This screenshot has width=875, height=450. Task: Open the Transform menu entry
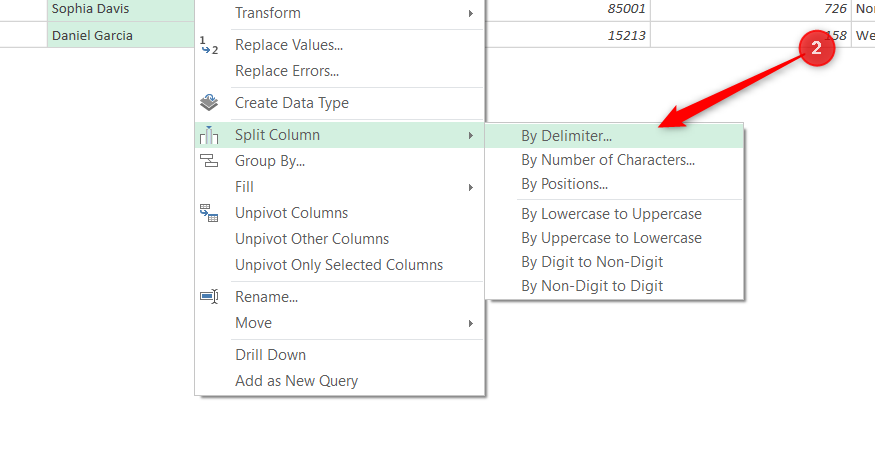point(339,13)
